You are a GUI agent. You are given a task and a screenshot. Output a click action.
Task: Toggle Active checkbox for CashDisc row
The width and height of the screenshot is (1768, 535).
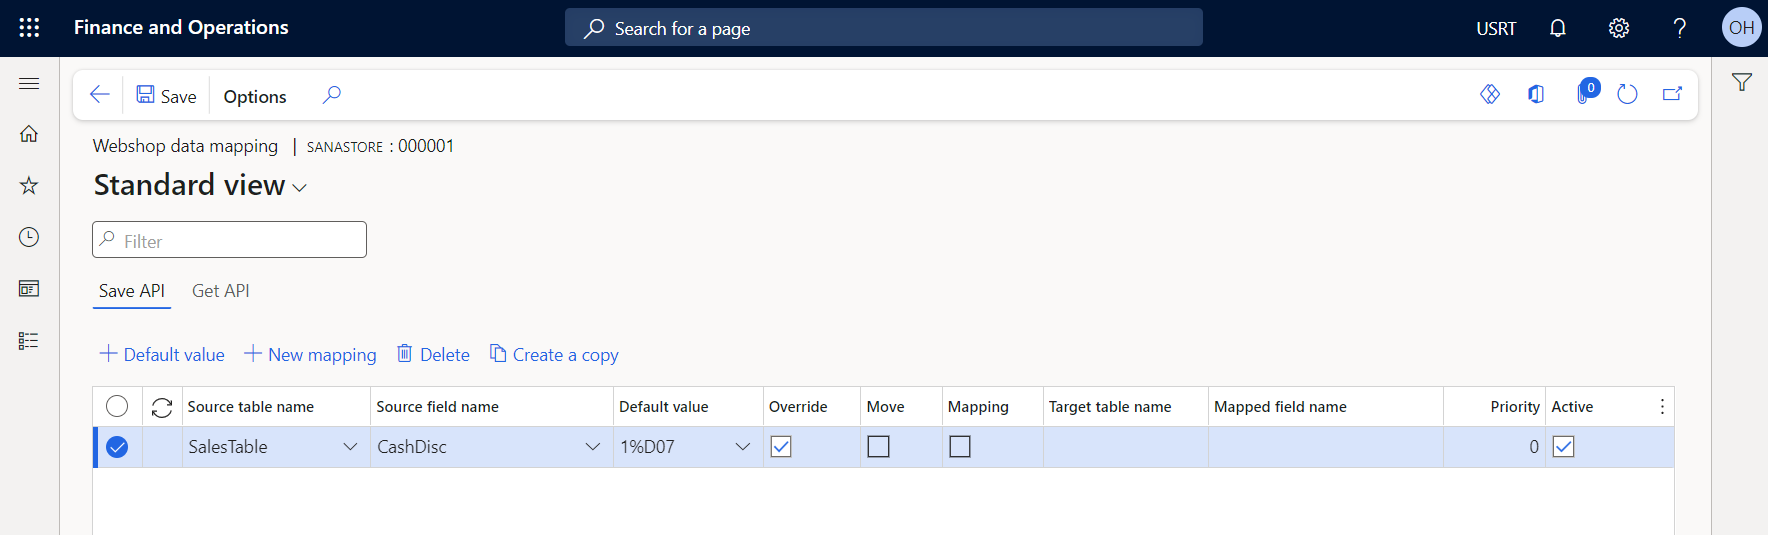pyautogui.click(x=1563, y=447)
